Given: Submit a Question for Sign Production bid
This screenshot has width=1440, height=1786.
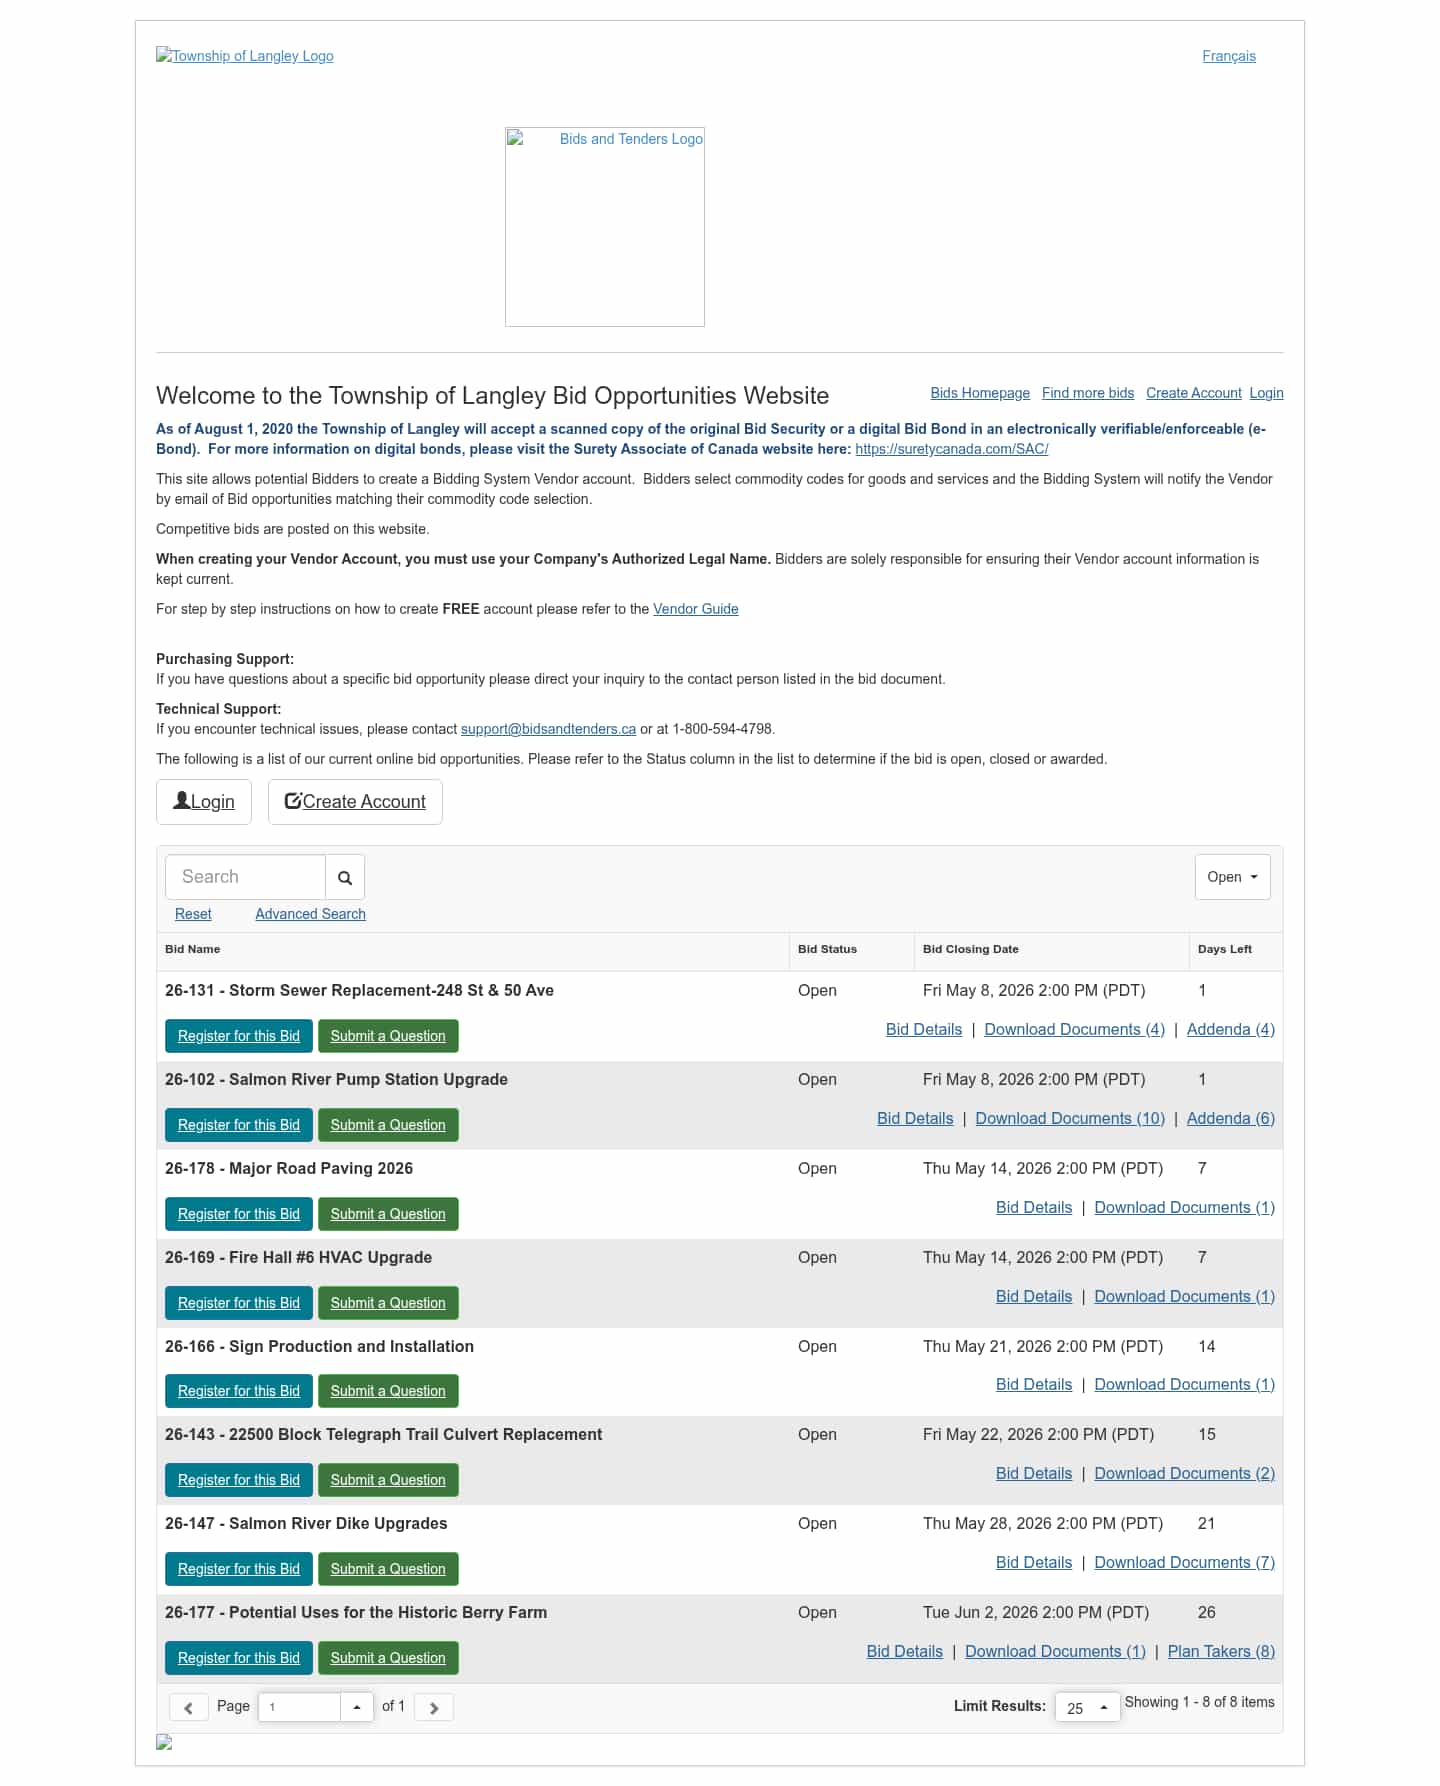Looking at the screenshot, I should point(388,1391).
